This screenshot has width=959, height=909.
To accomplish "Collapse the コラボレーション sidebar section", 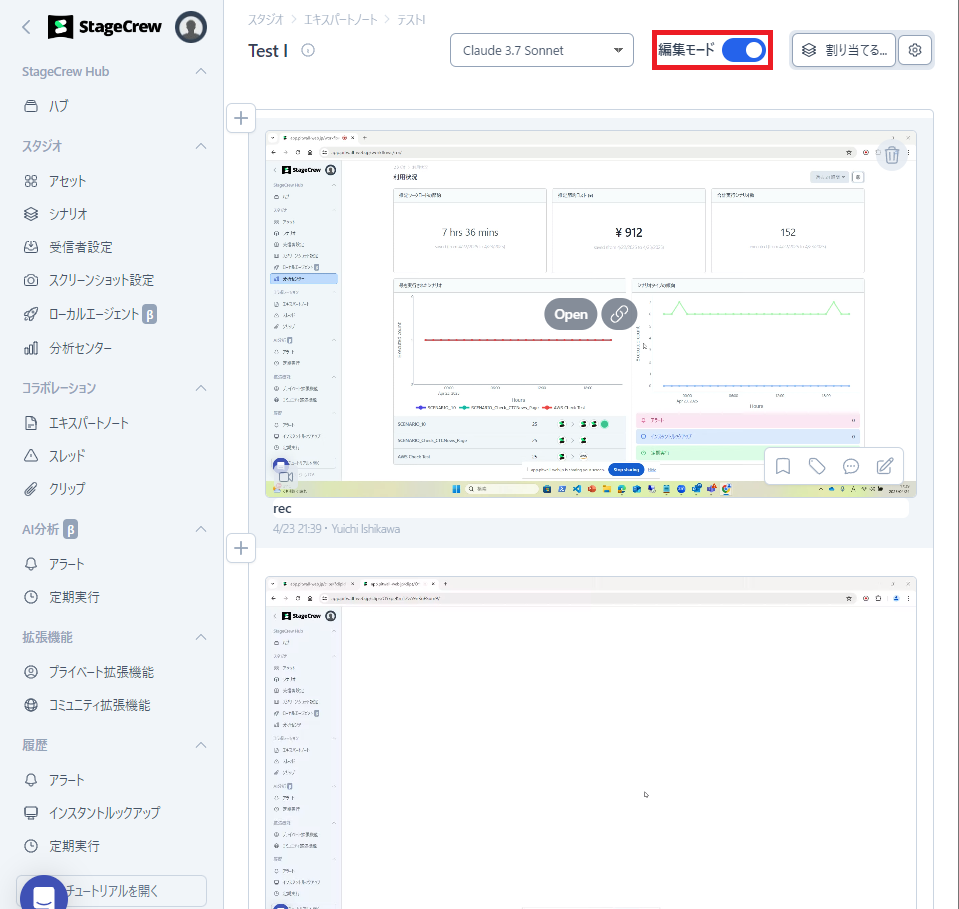I will (x=201, y=388).
